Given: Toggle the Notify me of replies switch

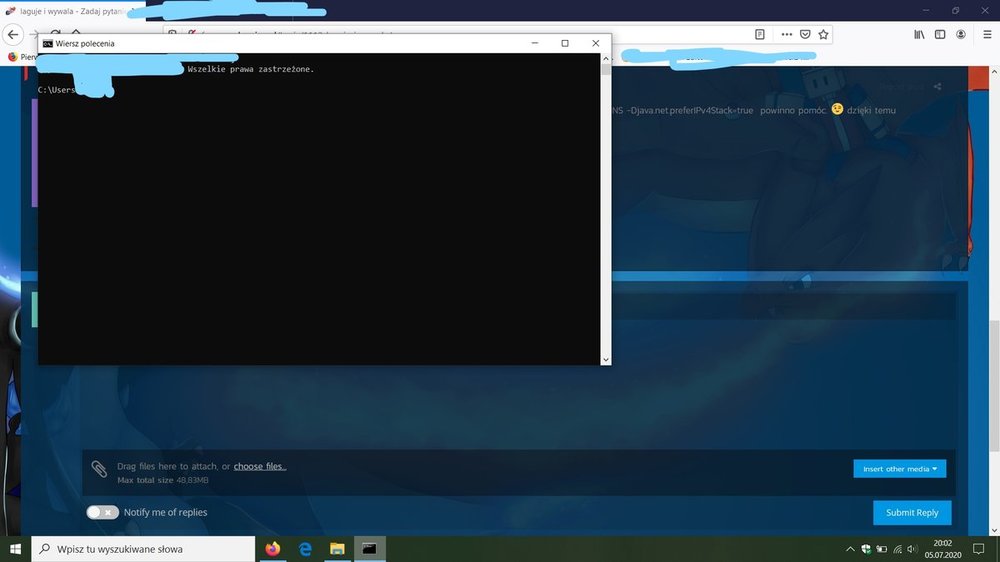Looking at the screenshot, I should (102, 512).
